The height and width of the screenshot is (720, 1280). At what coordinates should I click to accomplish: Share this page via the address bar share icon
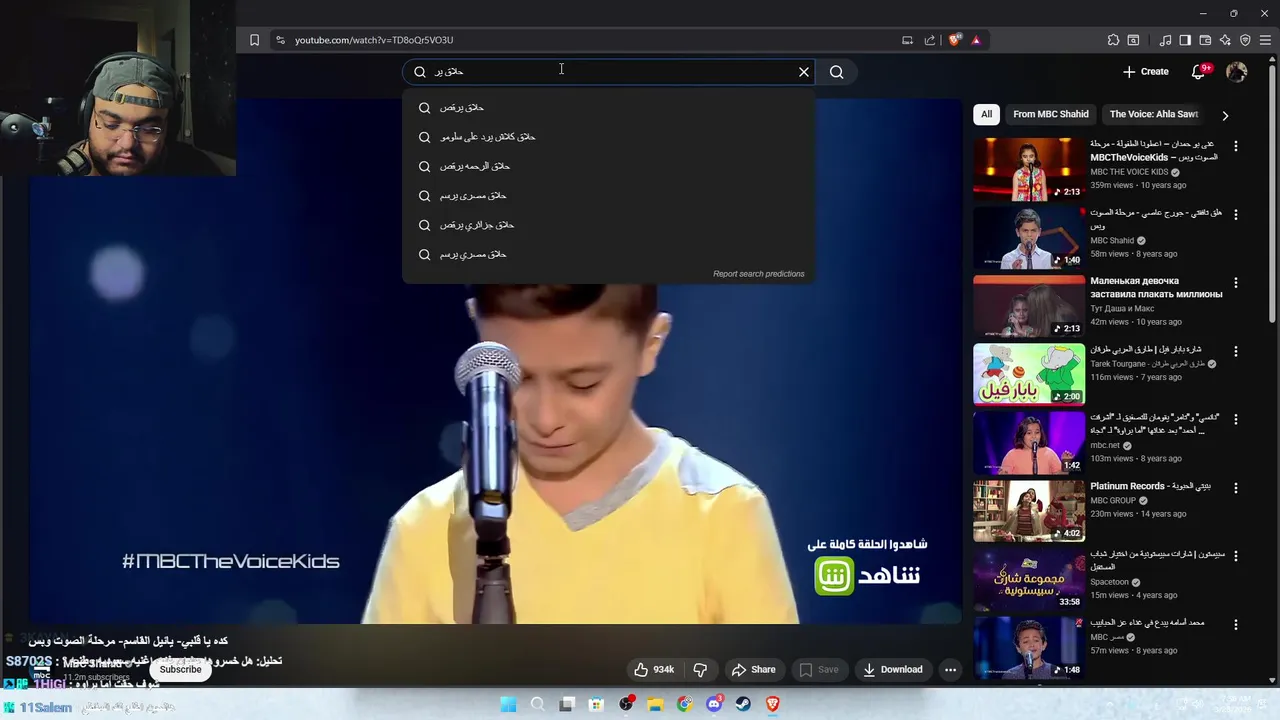[x=930, y=40]
